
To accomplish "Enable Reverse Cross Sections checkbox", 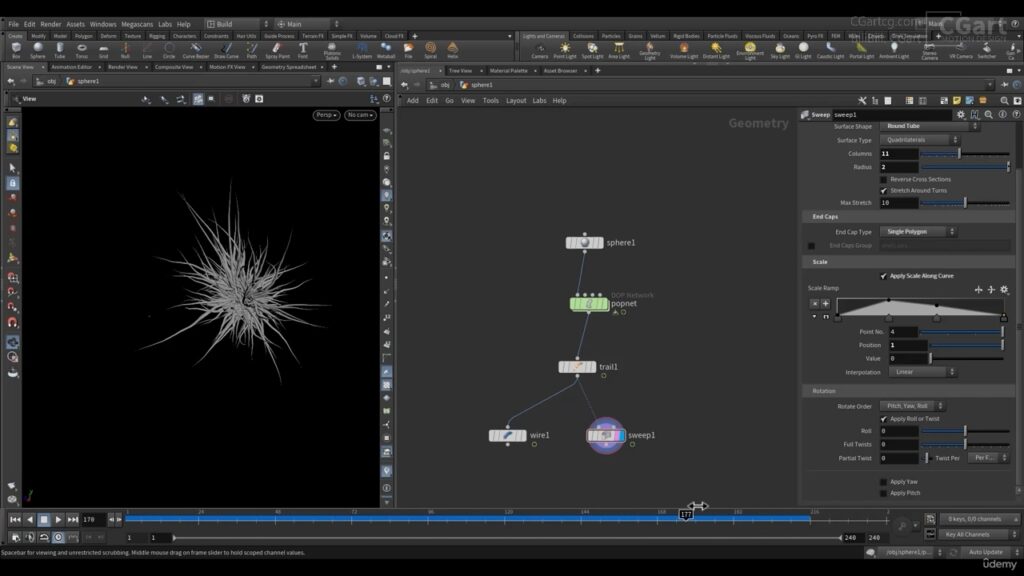I will click(x=884, y=180).
